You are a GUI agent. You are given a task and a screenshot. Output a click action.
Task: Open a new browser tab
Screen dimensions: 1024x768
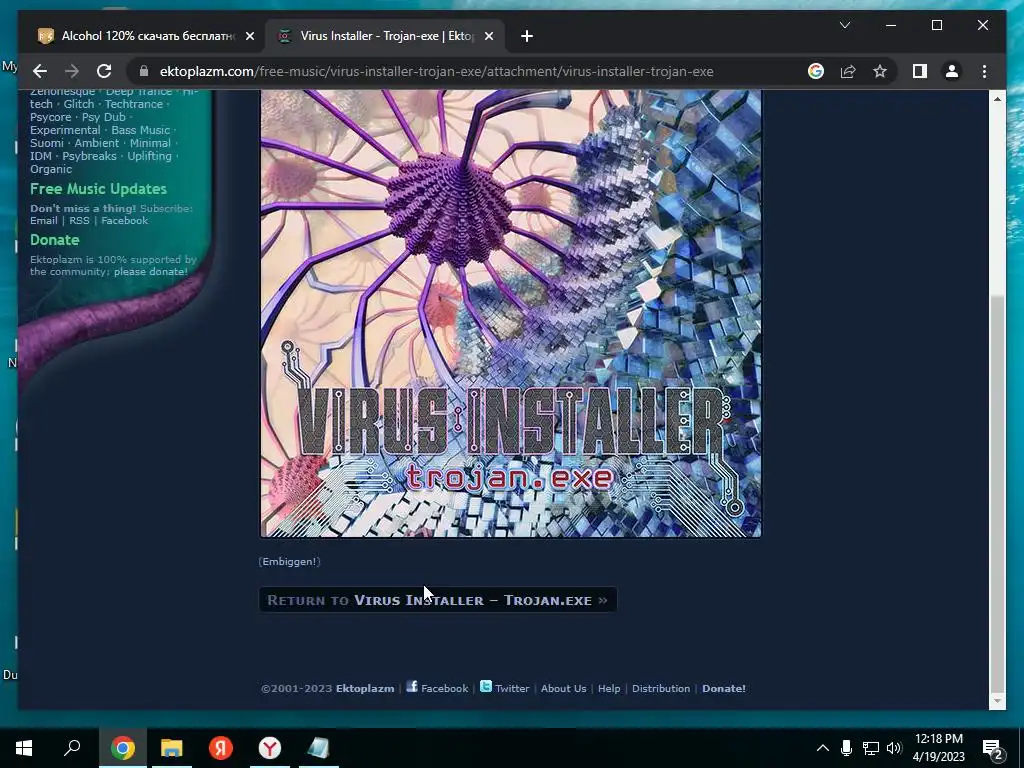pyautogui.click(x=527, y=37)
